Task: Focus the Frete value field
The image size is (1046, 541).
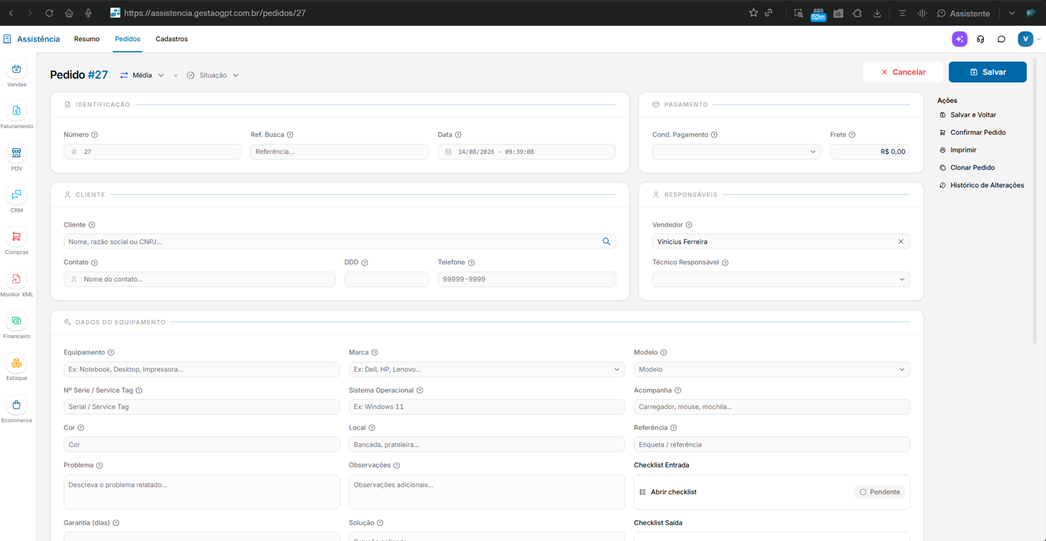Action: [870, 152]
